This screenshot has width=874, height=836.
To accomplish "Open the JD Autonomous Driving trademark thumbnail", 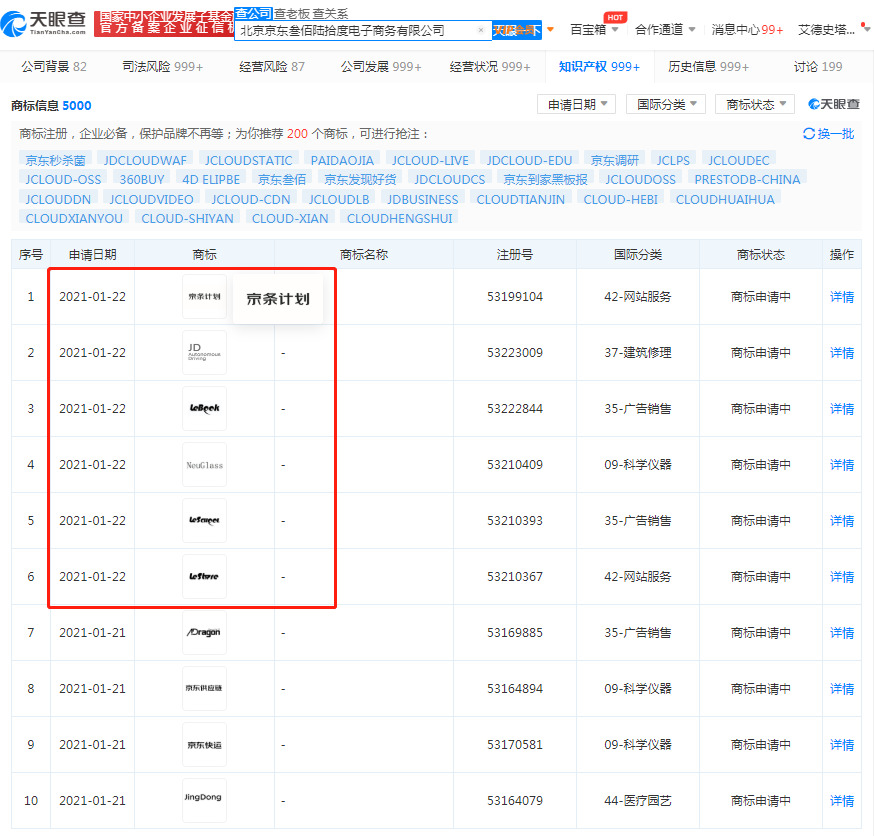I will pyautogui.click(x=205, y=353).
